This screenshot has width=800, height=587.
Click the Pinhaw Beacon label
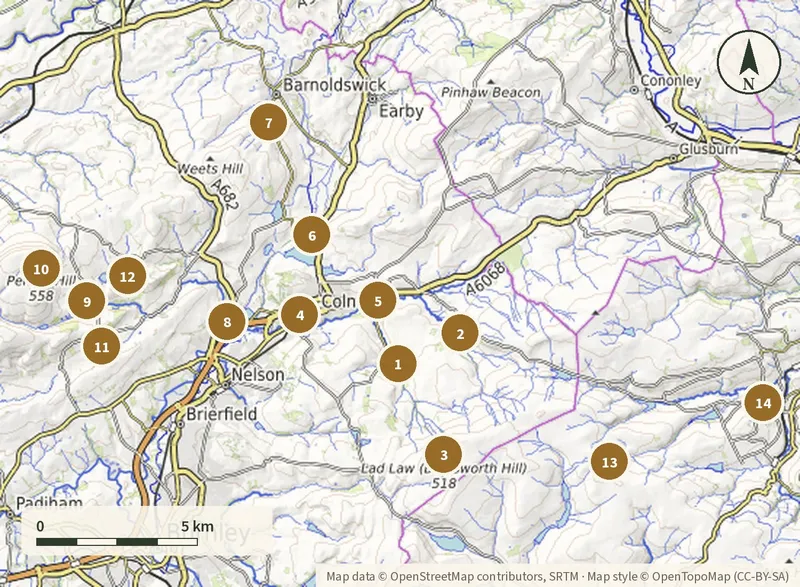(491, 92)
